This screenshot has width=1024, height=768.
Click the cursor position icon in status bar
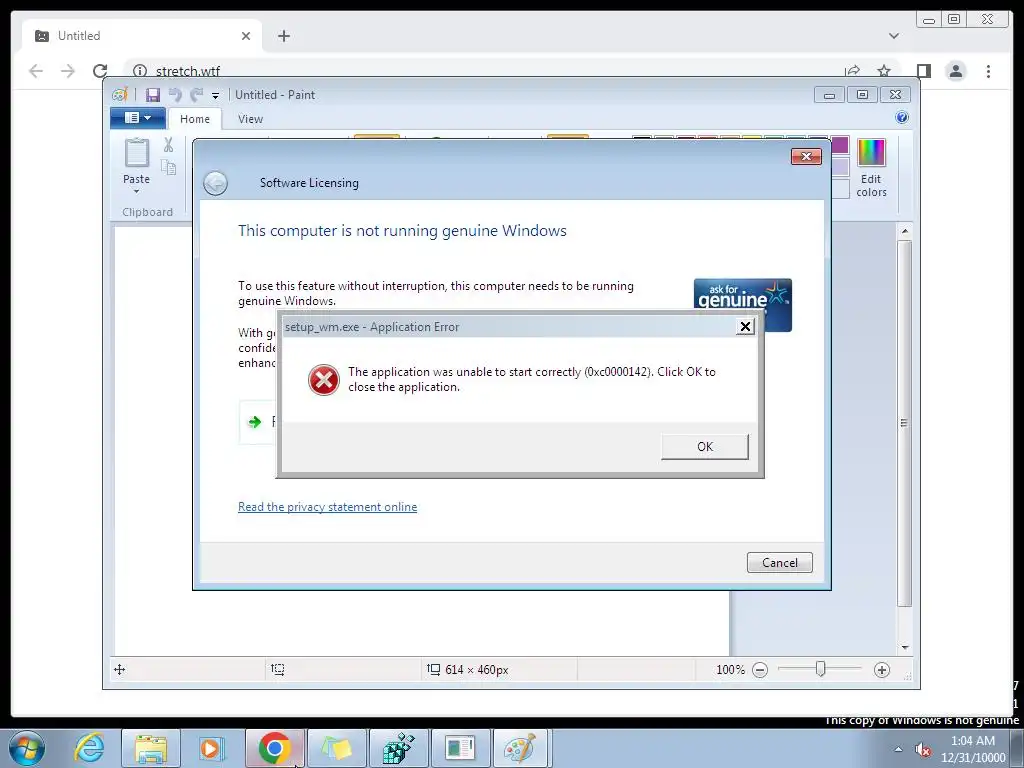pyautogui.click(x=120, y=669)
